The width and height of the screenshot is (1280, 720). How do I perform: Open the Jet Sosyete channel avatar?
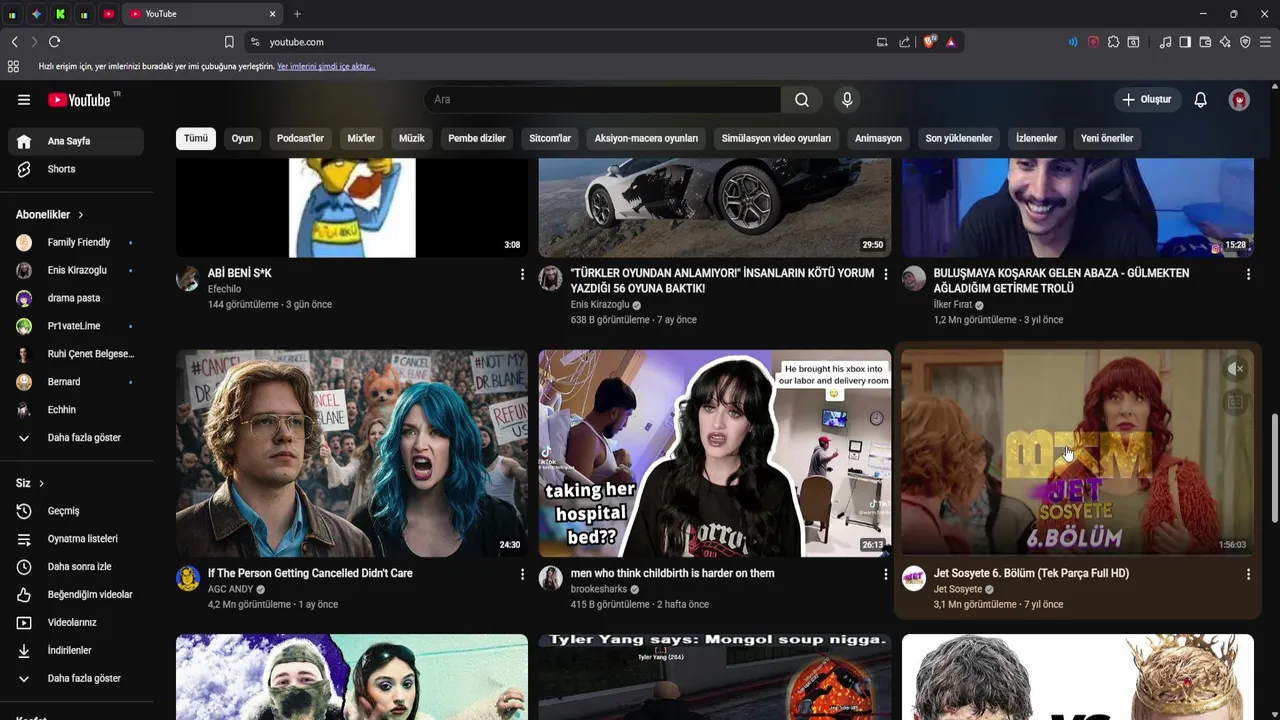[x=914, y=579]
